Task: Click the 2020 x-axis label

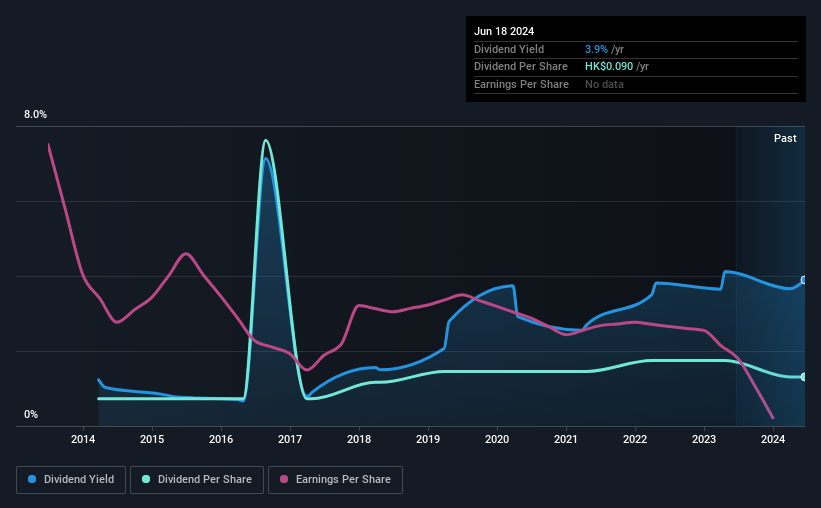Action: click(x=497, y=439)
